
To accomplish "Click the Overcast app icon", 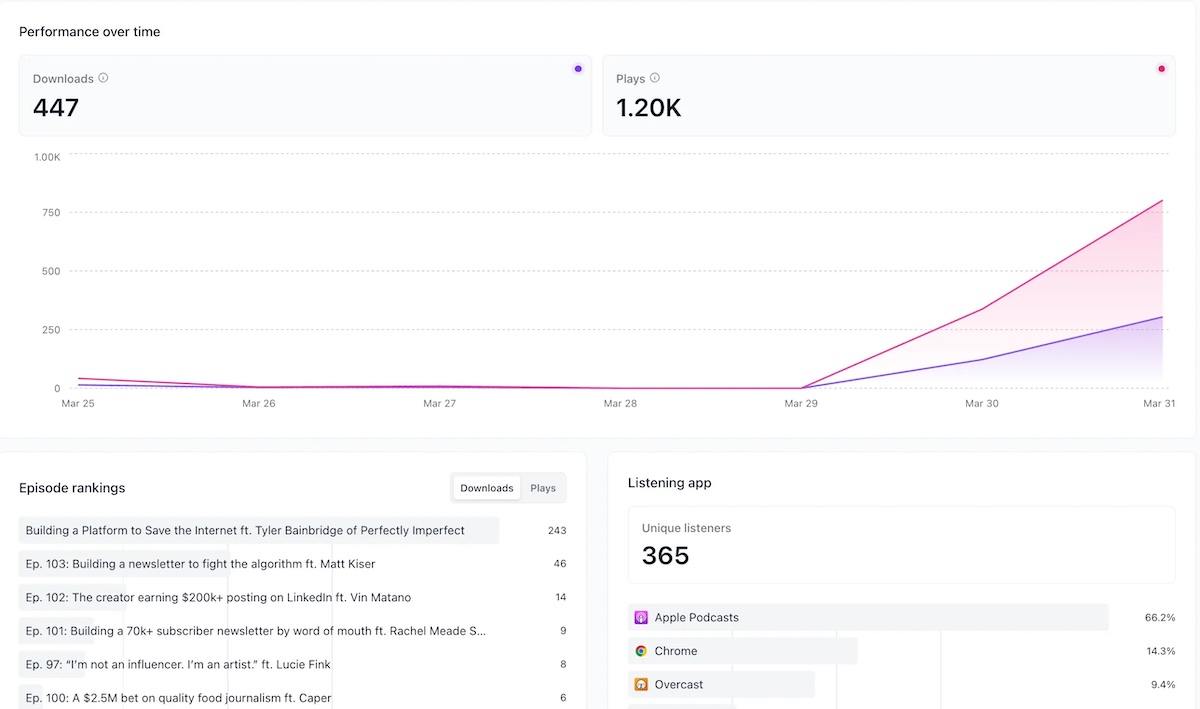I will pos(640,685).
